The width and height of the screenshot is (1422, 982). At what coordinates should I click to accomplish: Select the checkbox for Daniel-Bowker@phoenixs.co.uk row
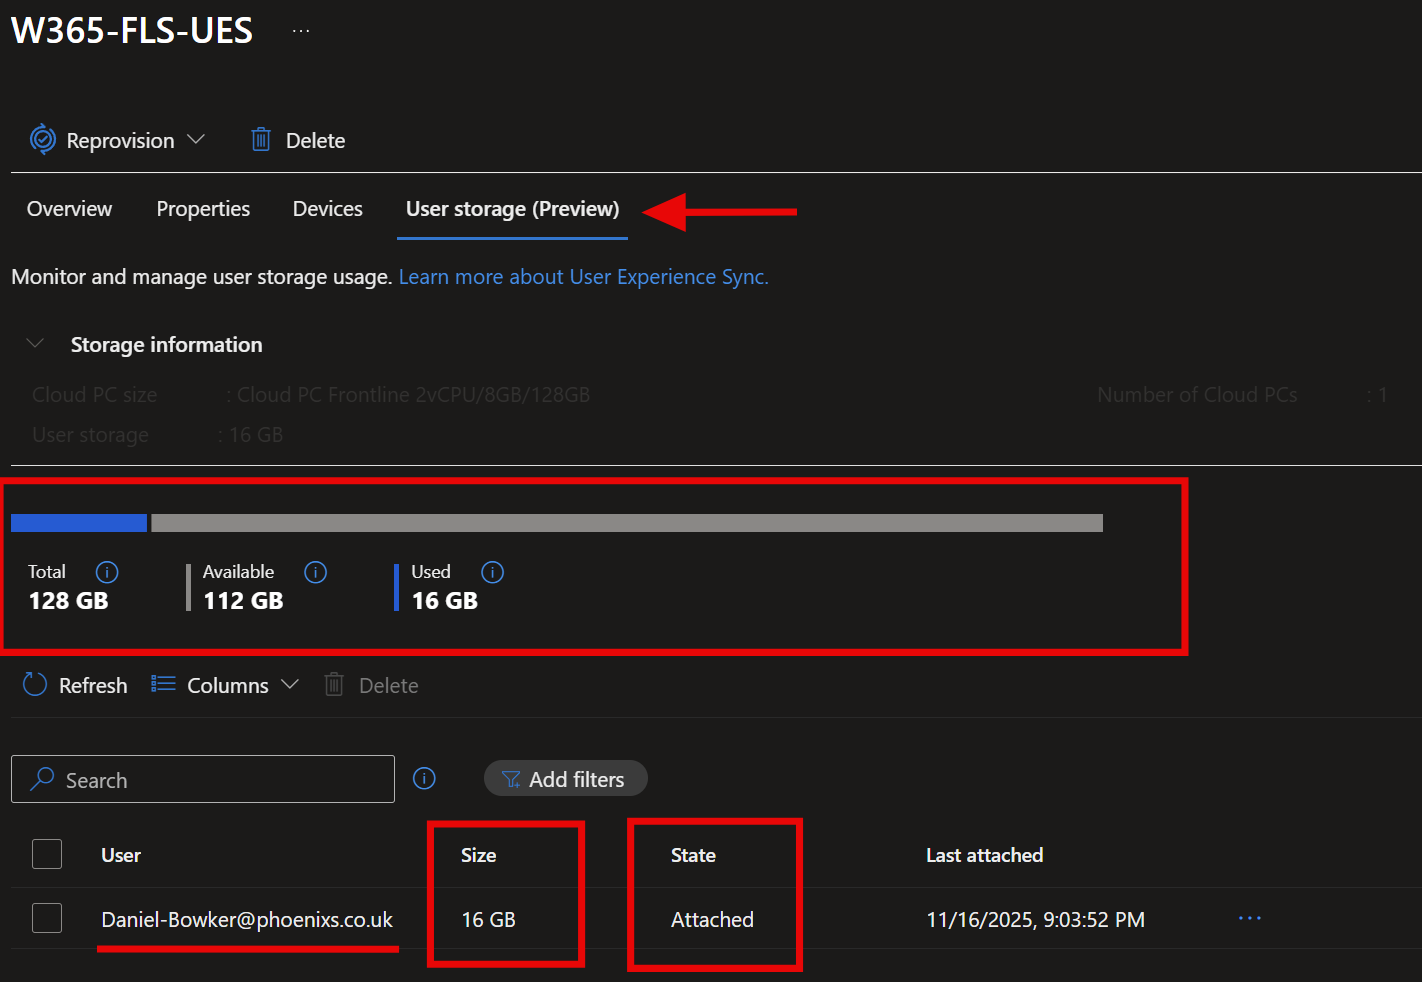point(47,919)
